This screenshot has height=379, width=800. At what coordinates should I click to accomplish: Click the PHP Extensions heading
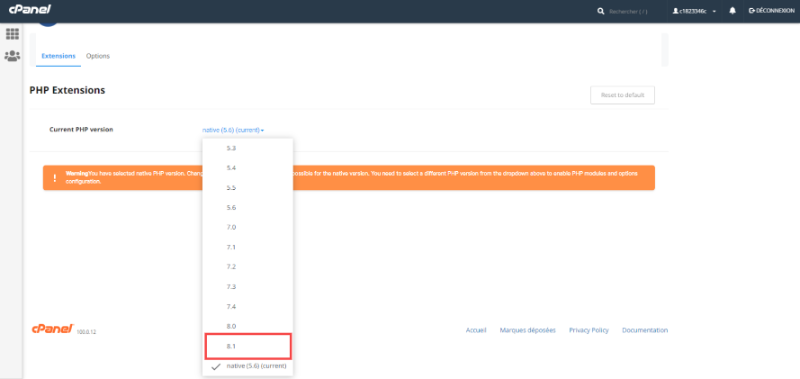tap(67, 90)
